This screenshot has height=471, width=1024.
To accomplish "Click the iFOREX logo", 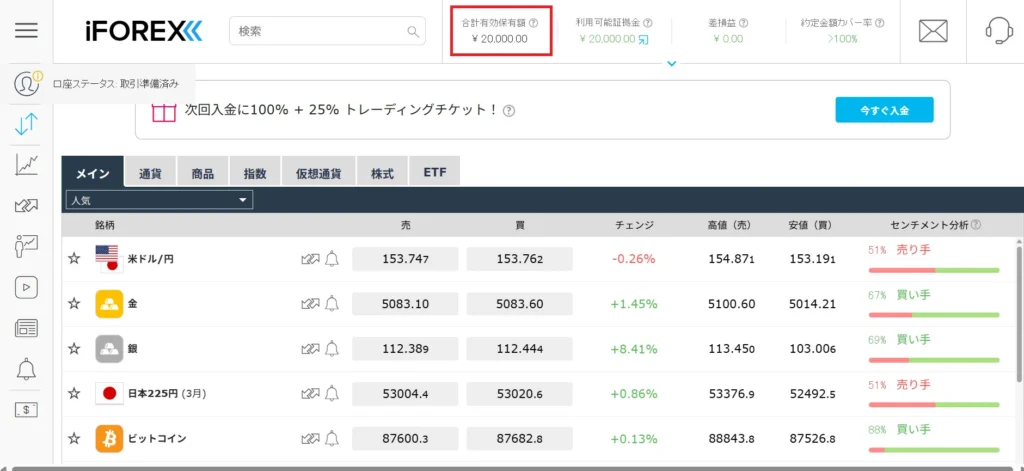I will [144, 31].
